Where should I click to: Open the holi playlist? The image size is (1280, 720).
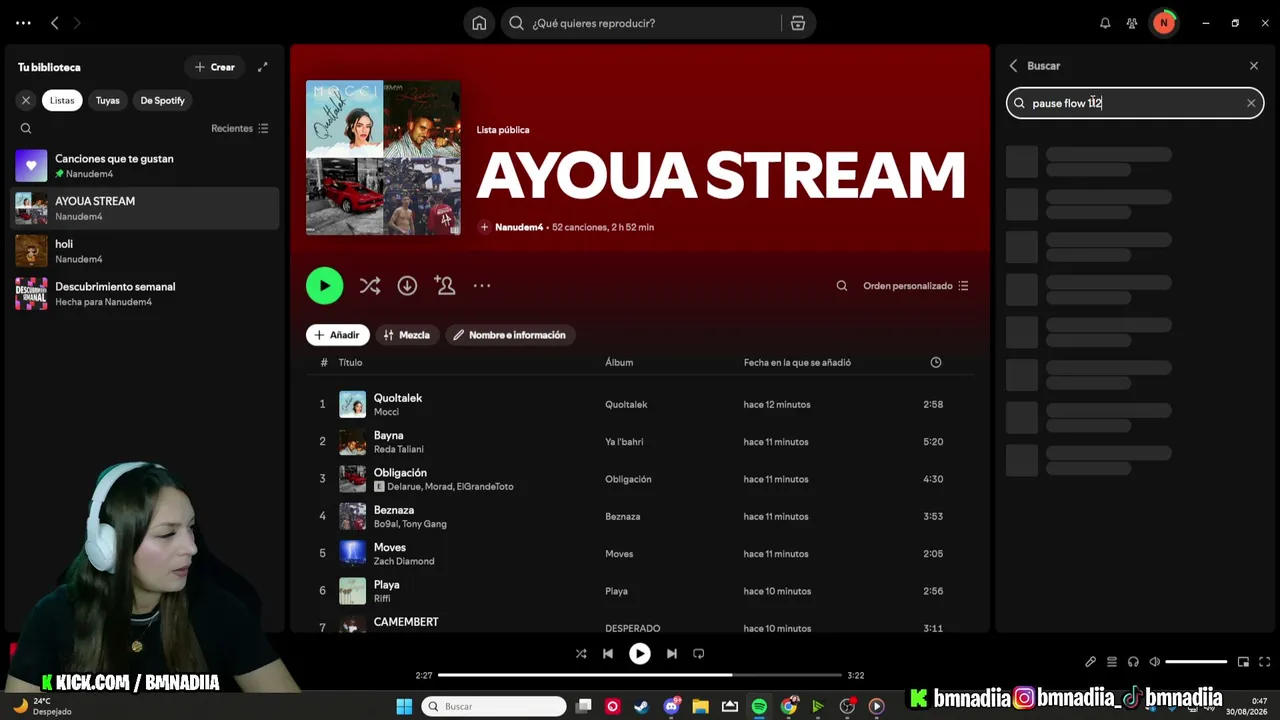[145, 251]
